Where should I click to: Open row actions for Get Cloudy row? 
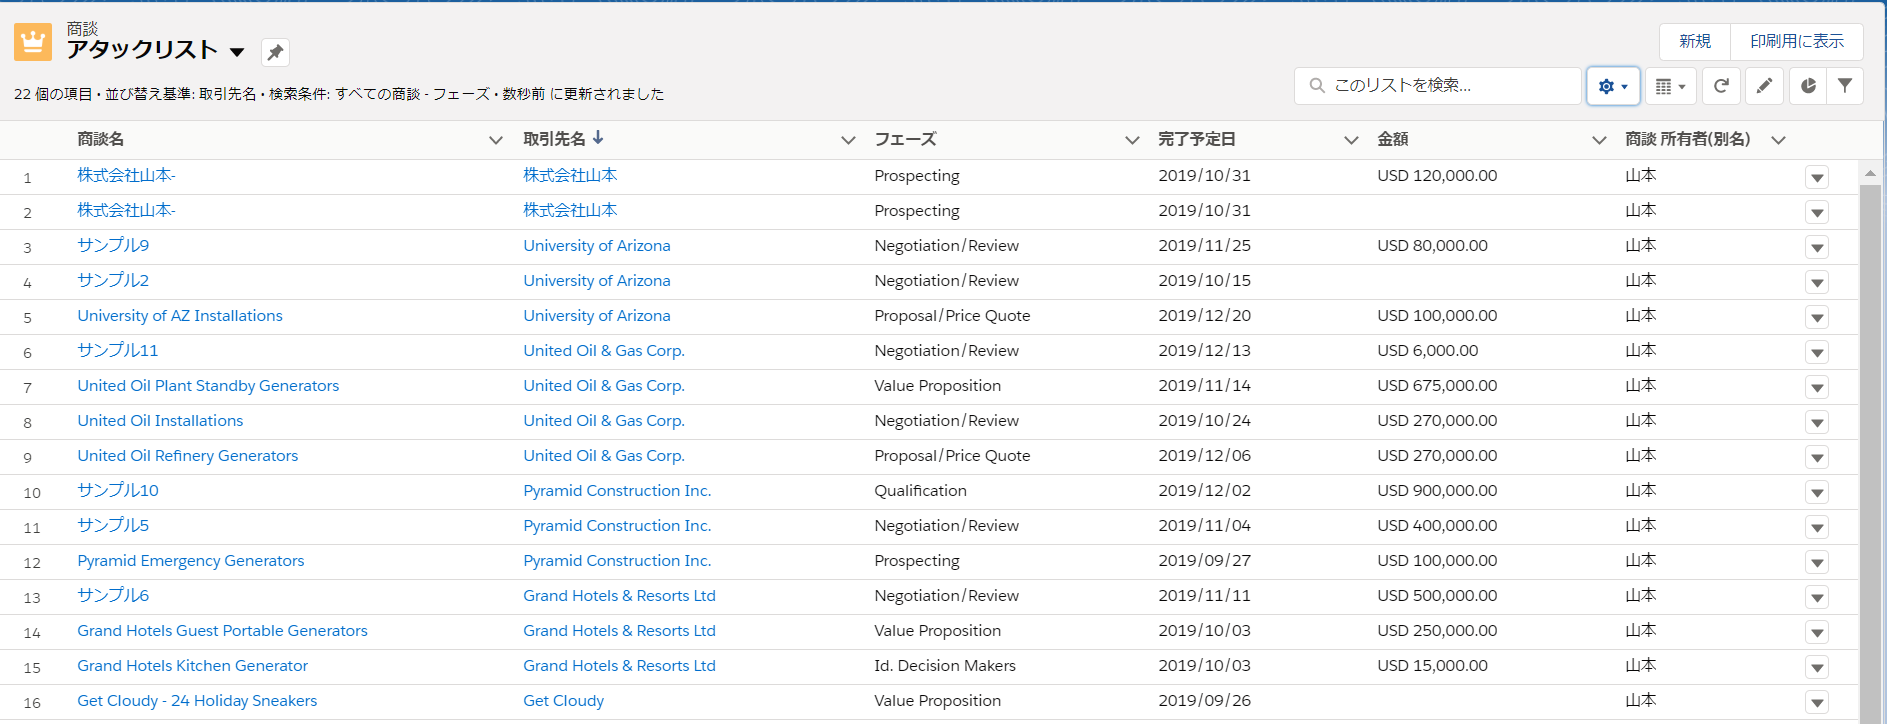1817,703
